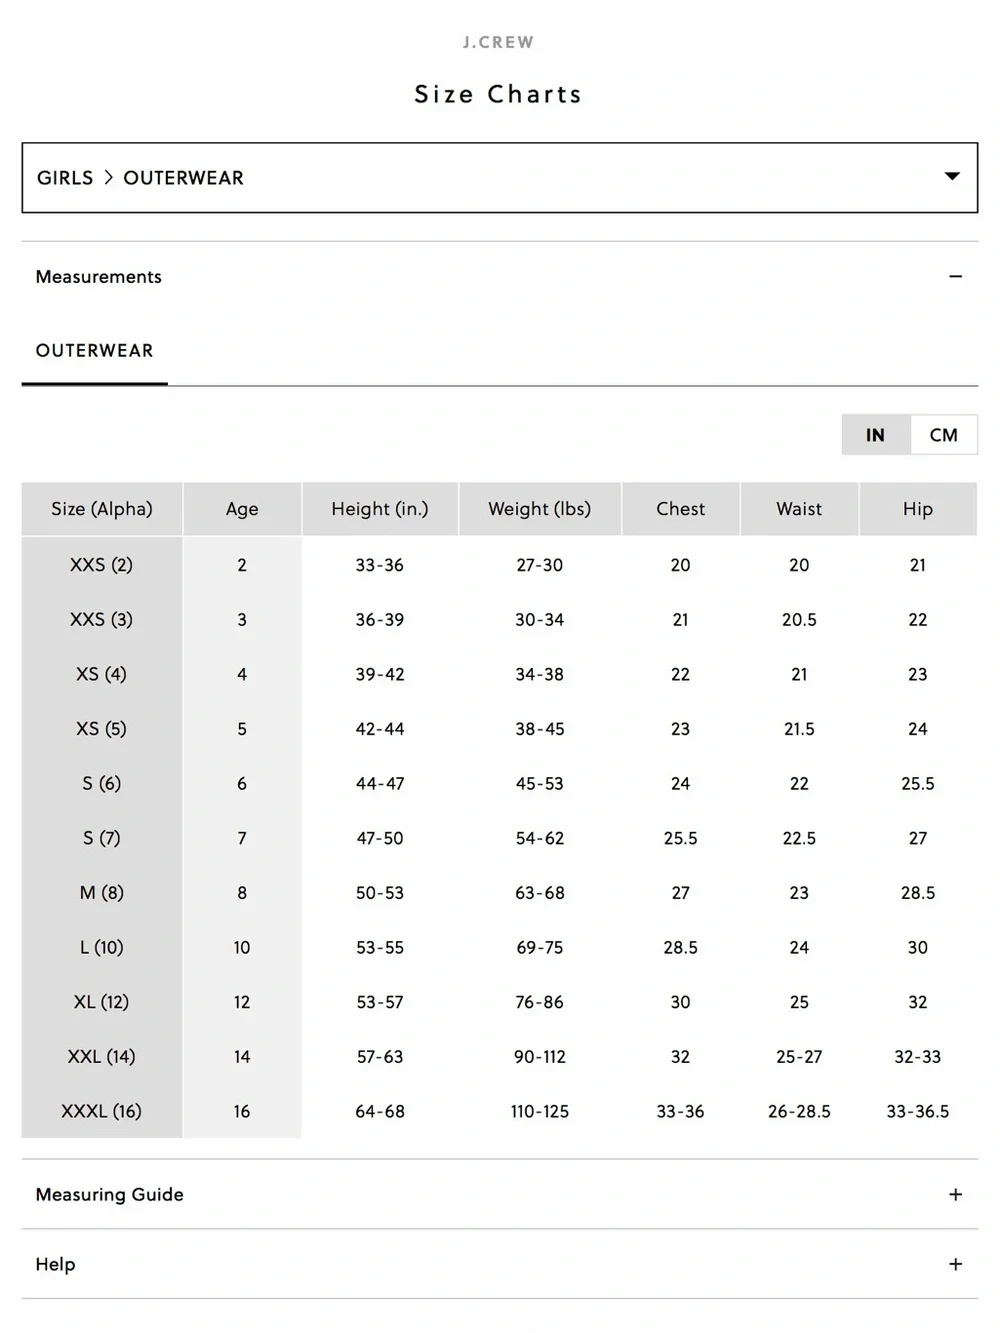Screen dimensions: 1000x1333
Task: Select the XXXL (16) size row
Action: coord(499,1111)
